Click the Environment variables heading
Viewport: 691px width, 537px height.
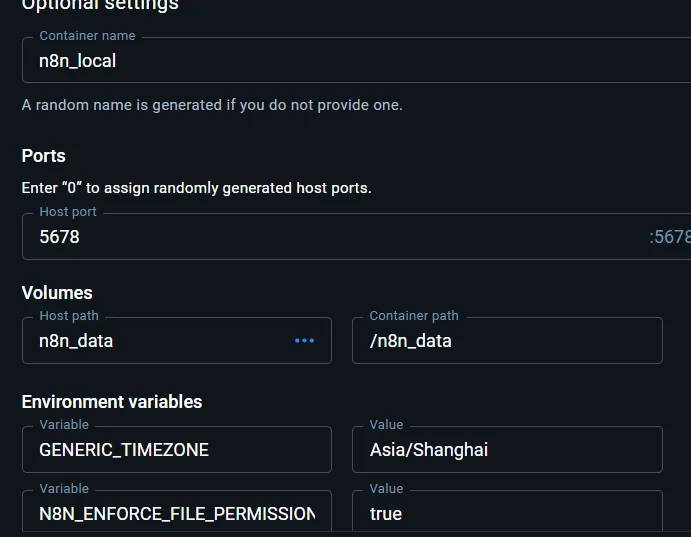pos(112,402)
